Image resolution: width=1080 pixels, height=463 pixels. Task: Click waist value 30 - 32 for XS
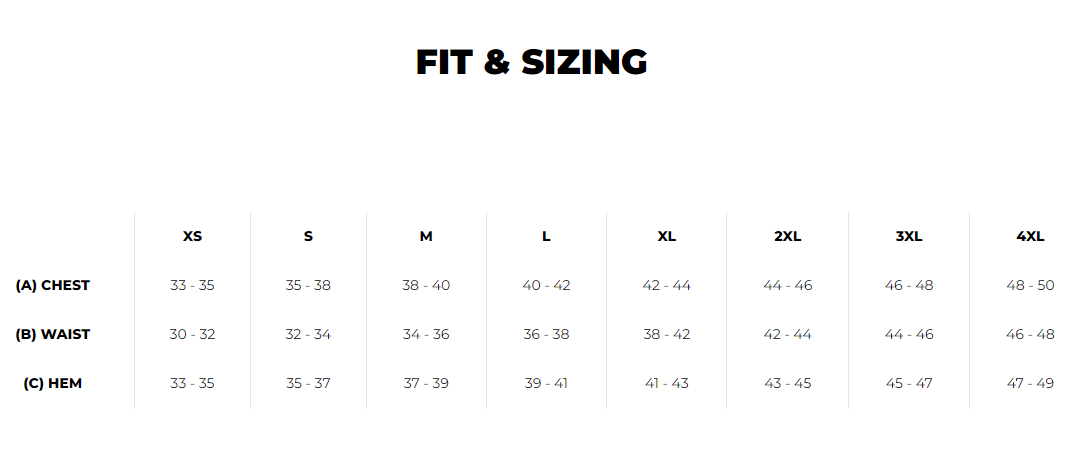192,334
